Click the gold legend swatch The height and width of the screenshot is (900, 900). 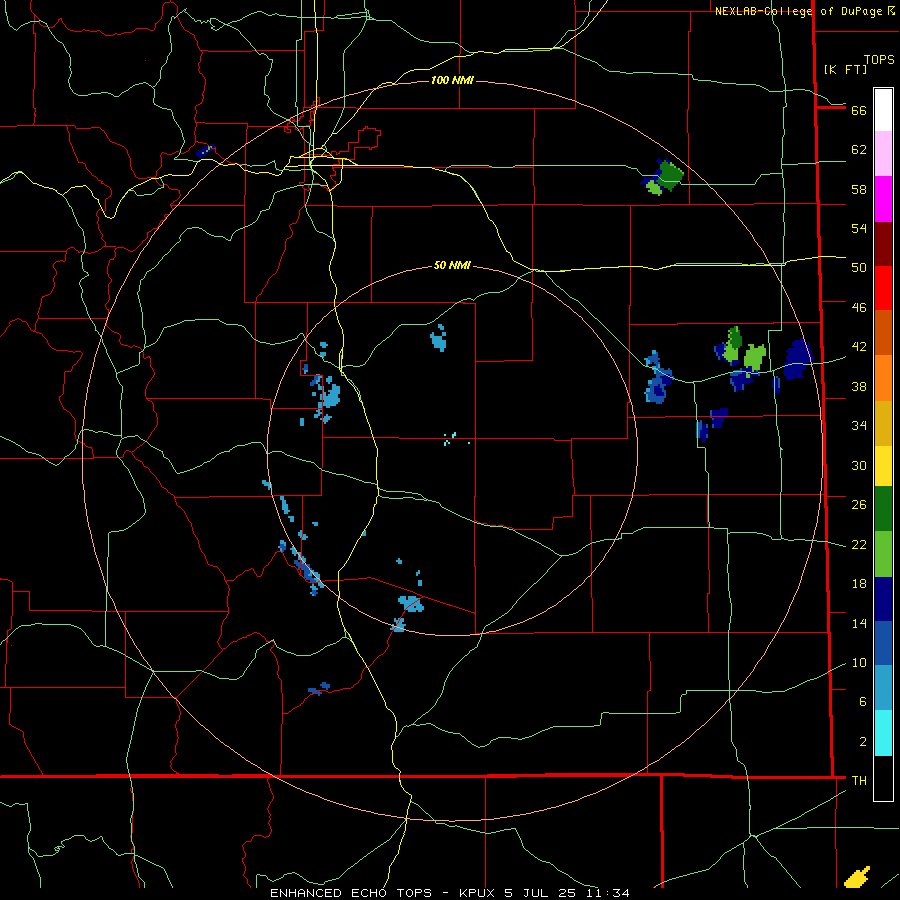click(x=883, y=423)
